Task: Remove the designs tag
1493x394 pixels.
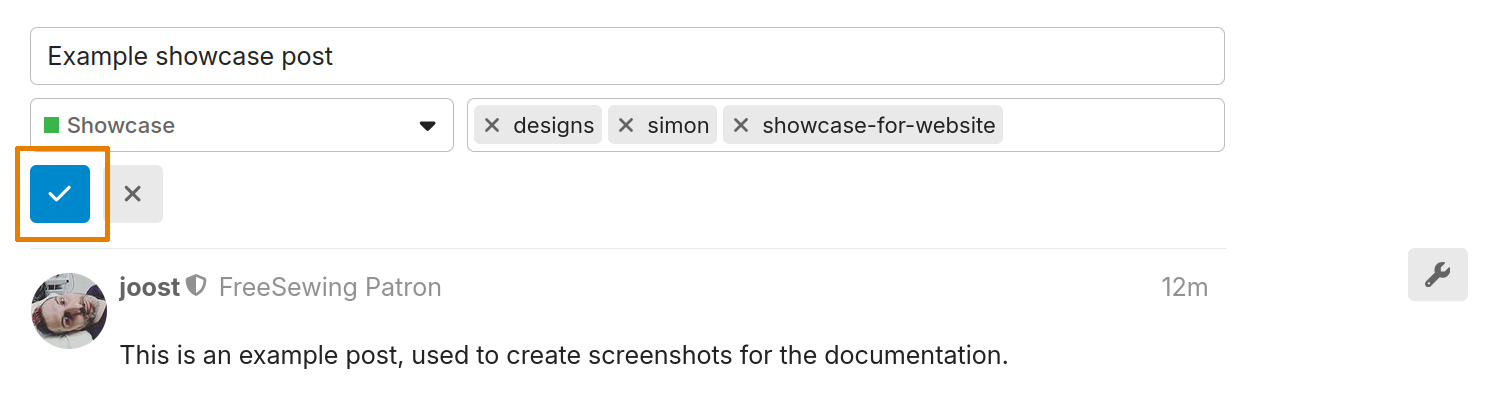Action: pyautogui.click(x=491, y=125)
